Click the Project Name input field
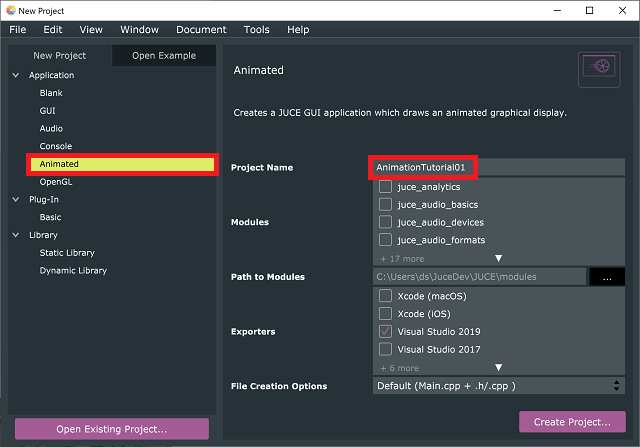The height and width of the screenshot is (447, 640). [498, 167]
